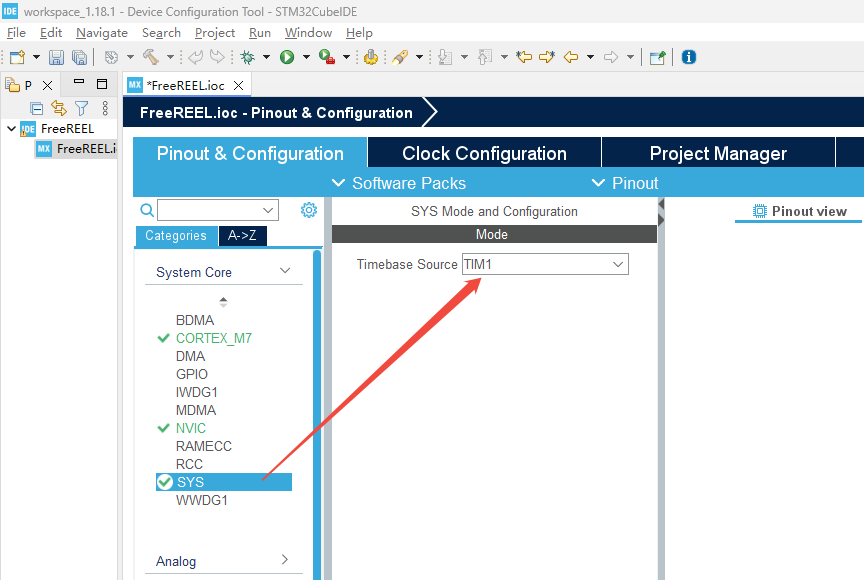Select the SYS peripheral entry
Viewport: 864px width, 580px height.
click(x=224, y=482)
